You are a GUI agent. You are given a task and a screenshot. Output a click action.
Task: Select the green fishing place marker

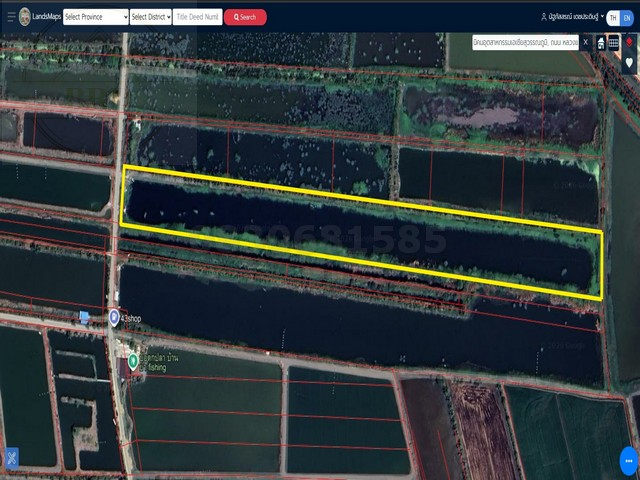pos(132,360)
